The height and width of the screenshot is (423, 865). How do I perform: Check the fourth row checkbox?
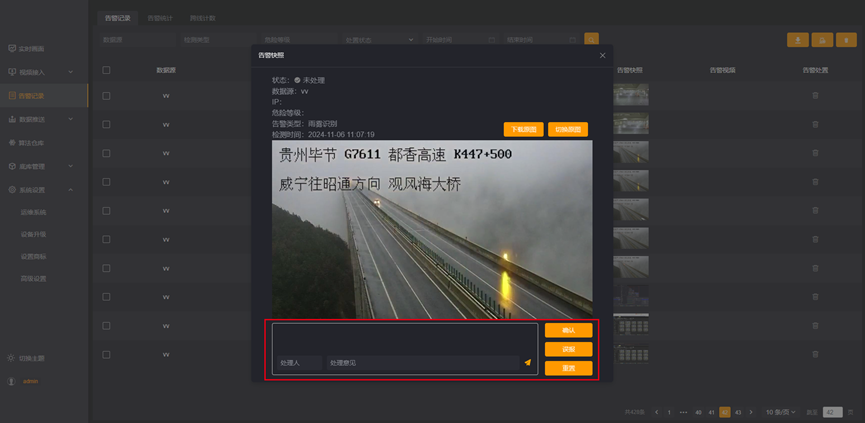106,181
